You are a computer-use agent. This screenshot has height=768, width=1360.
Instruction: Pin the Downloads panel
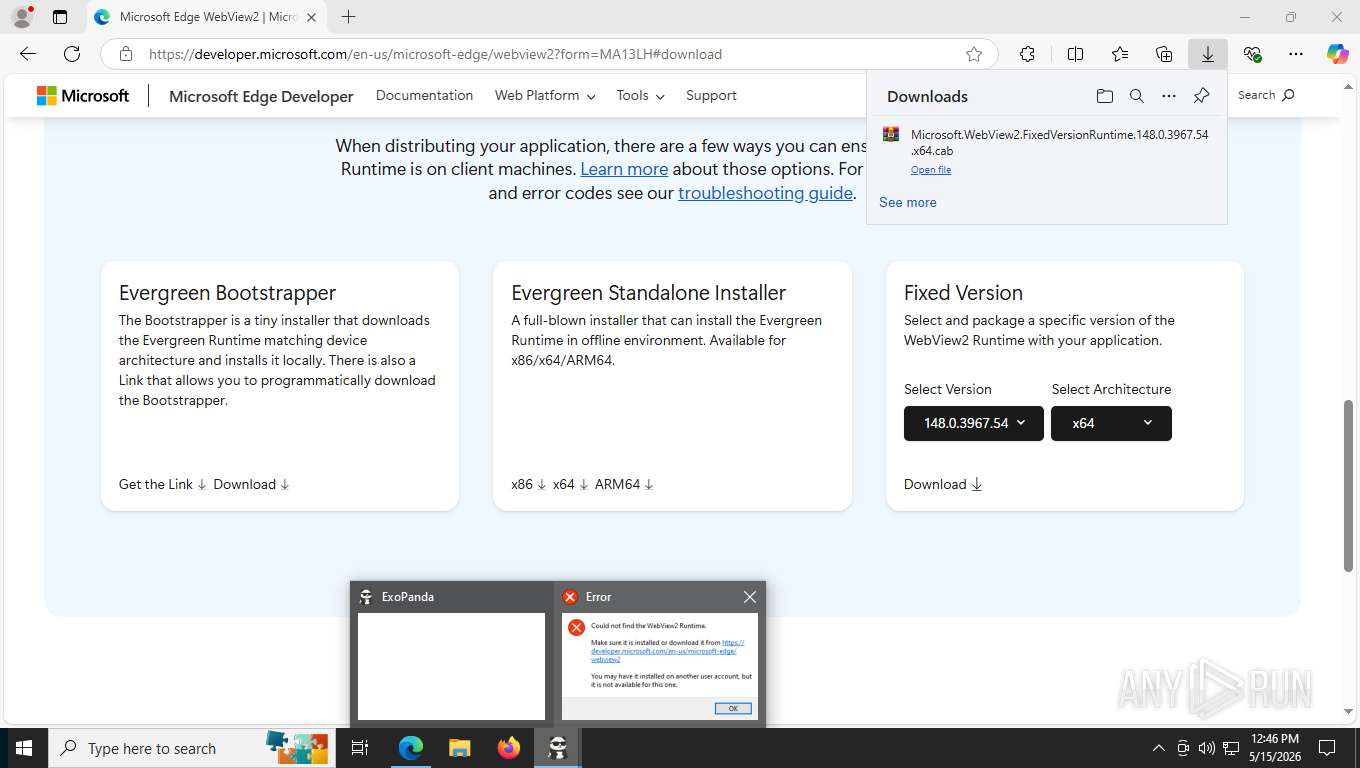(x=1202, y=96)
